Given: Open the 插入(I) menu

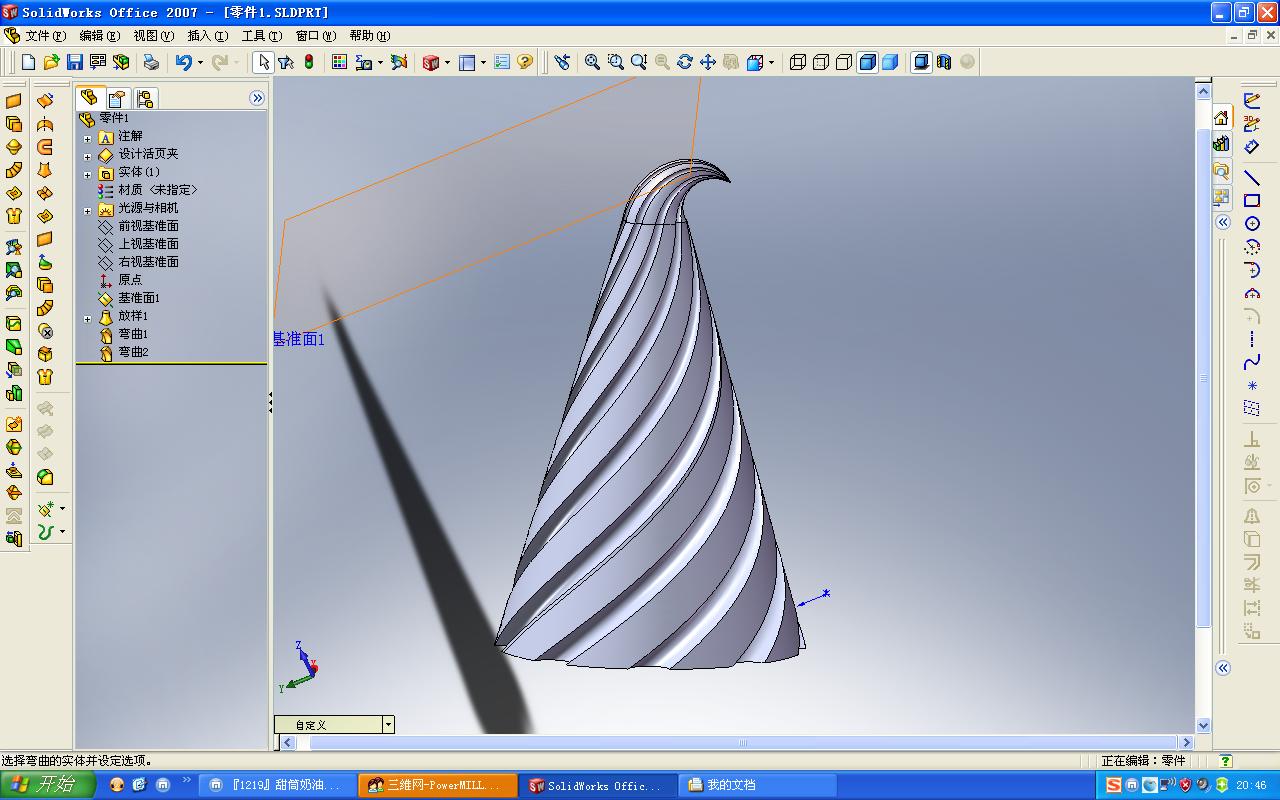Looking at the screenshot, I should 207,36.
